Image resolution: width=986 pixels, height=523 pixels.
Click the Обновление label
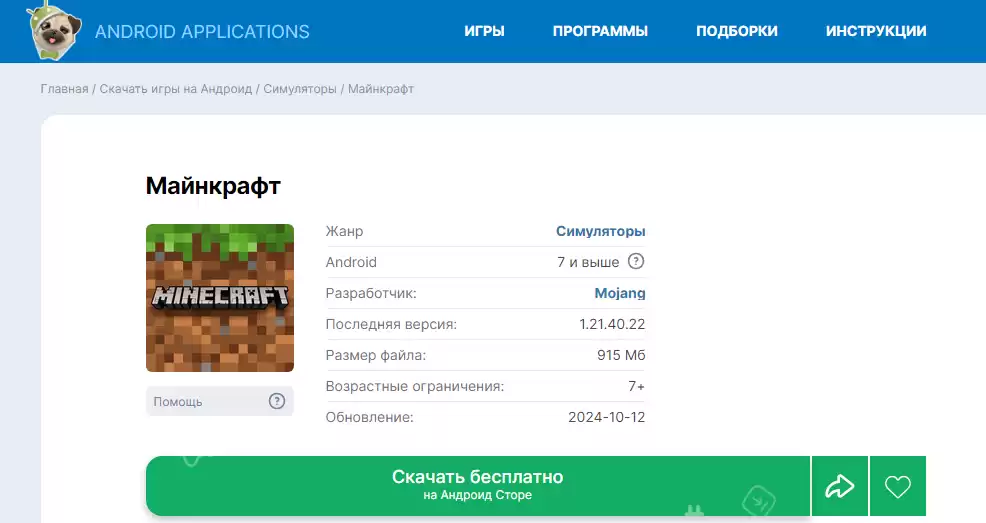point(369,417)
